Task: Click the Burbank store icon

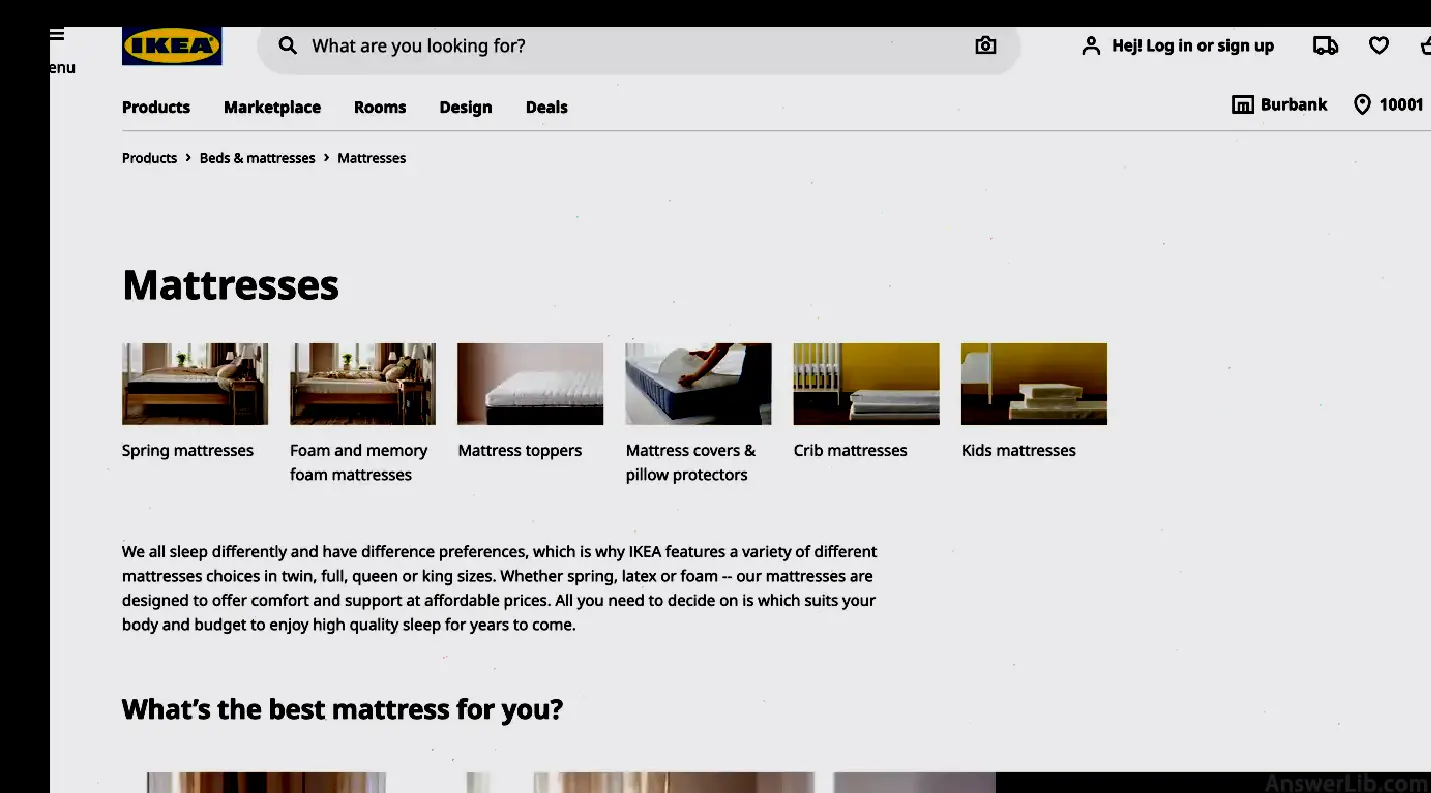Action: 1242,105
